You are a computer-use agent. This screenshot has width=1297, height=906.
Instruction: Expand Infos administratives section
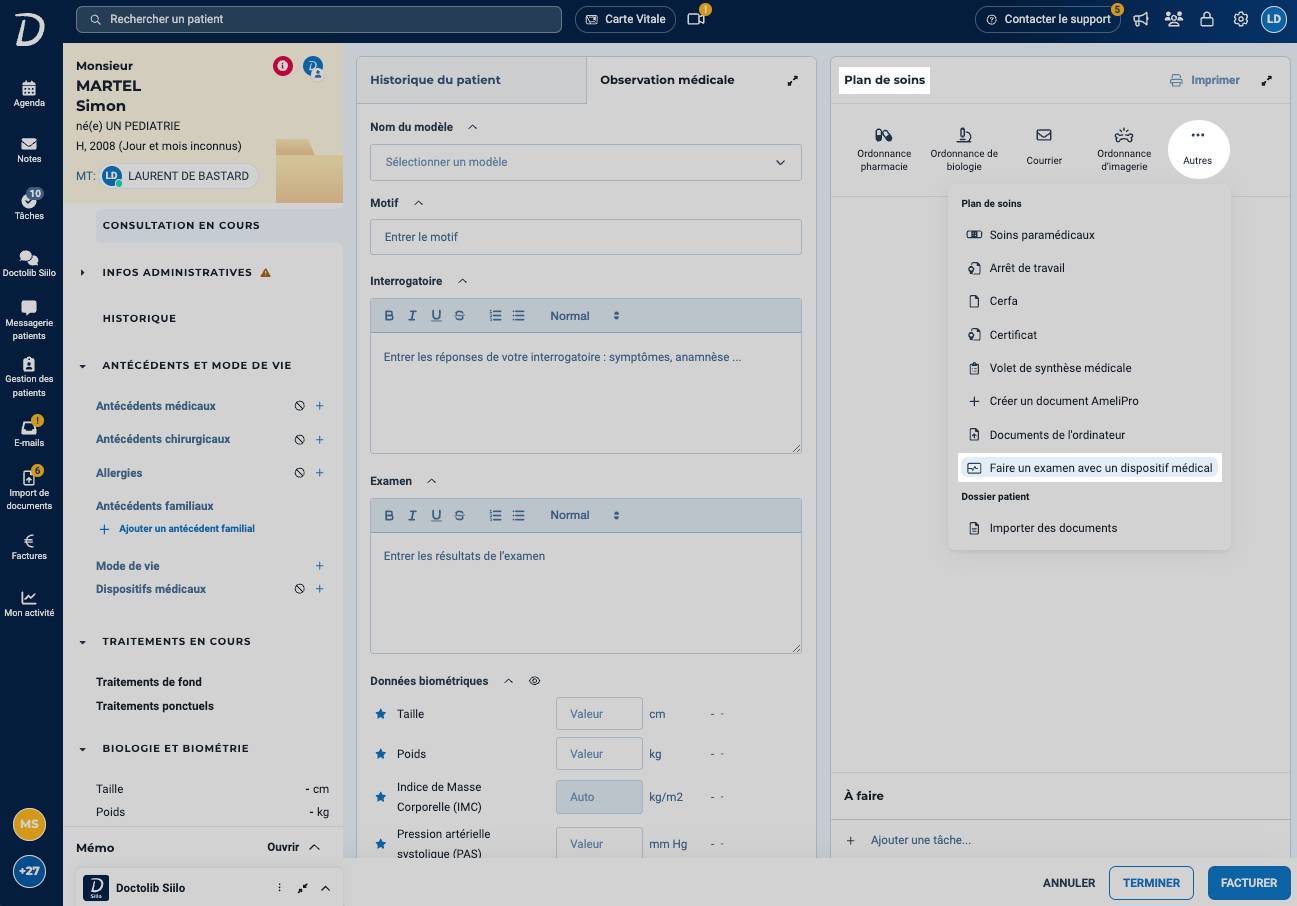(x=83, y=272)
